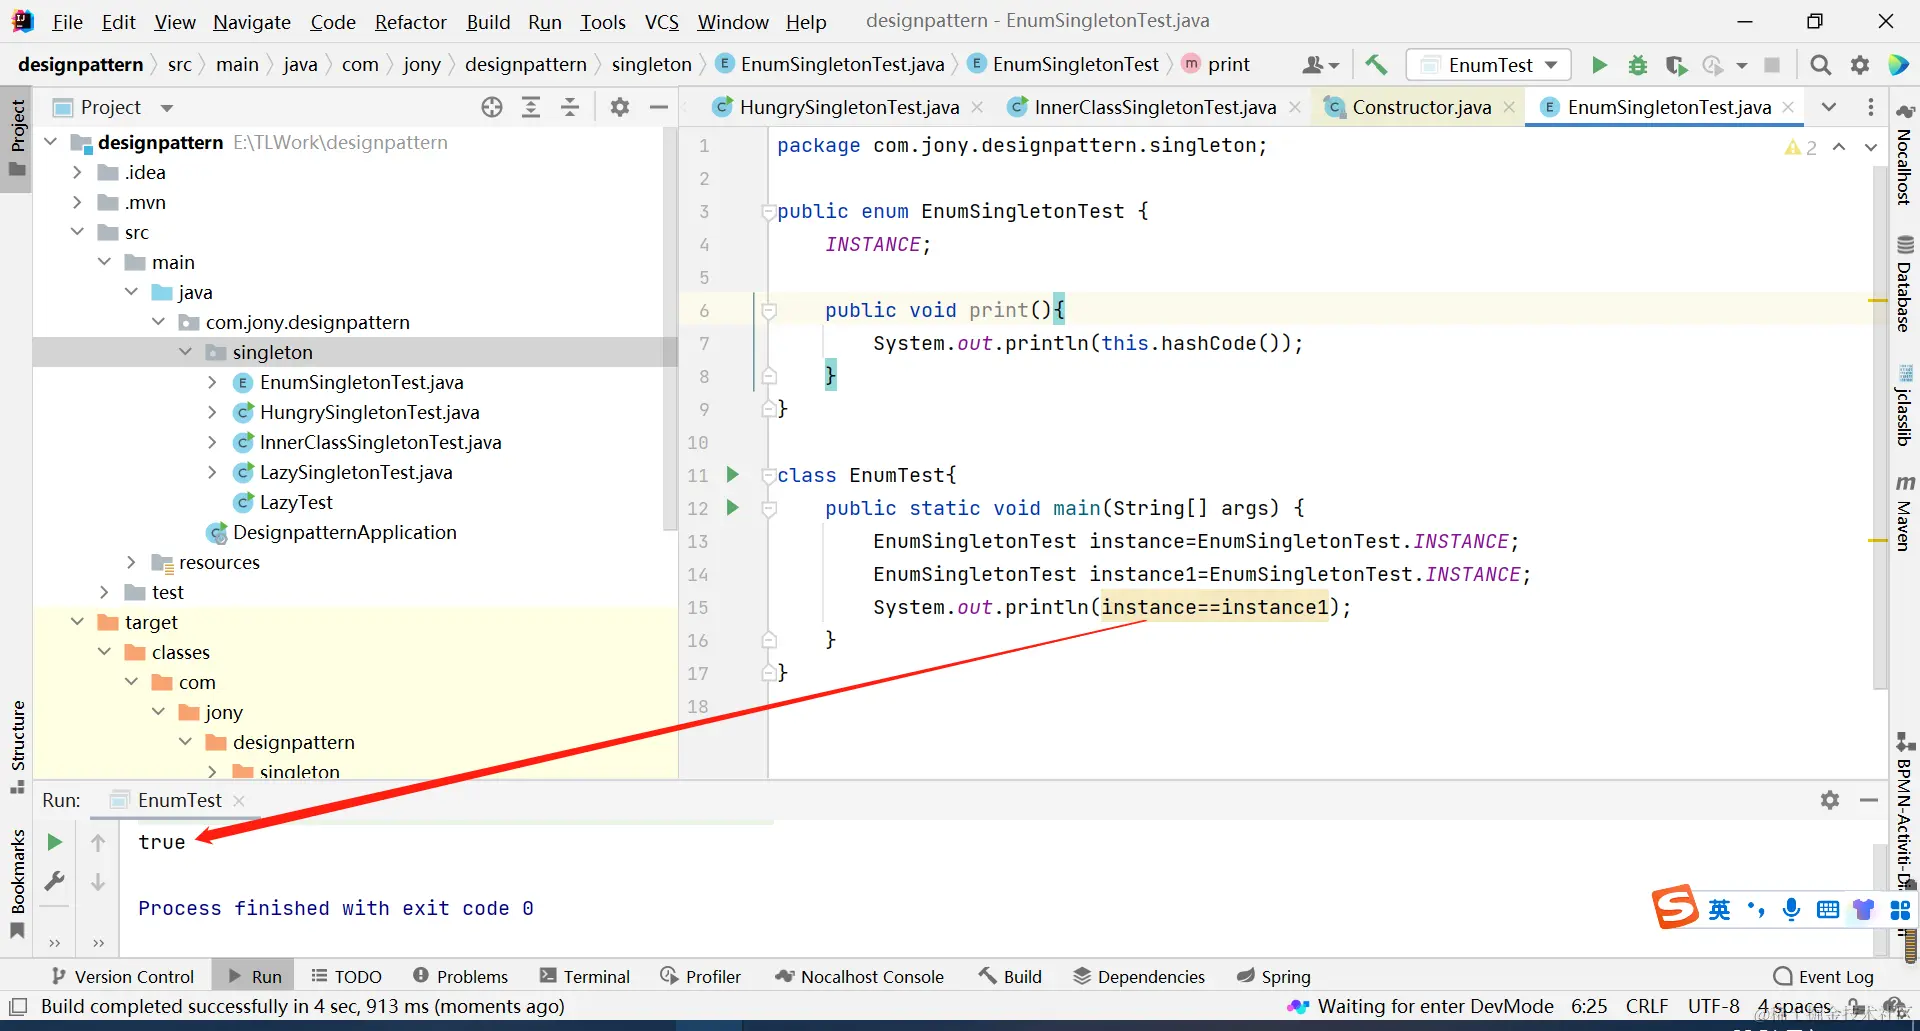The width and height of the screenshot is (1920, 1031).
Task: Open the jclasslib side panel
Action: (1905, 406)
